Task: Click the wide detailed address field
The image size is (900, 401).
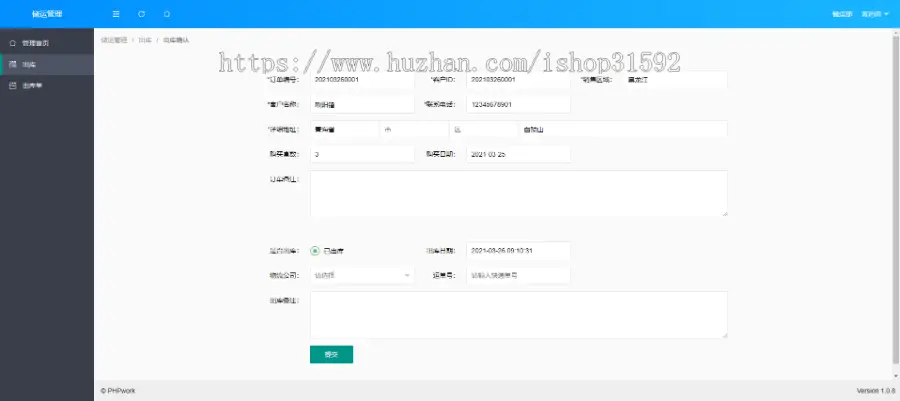Action: (623, 130)
